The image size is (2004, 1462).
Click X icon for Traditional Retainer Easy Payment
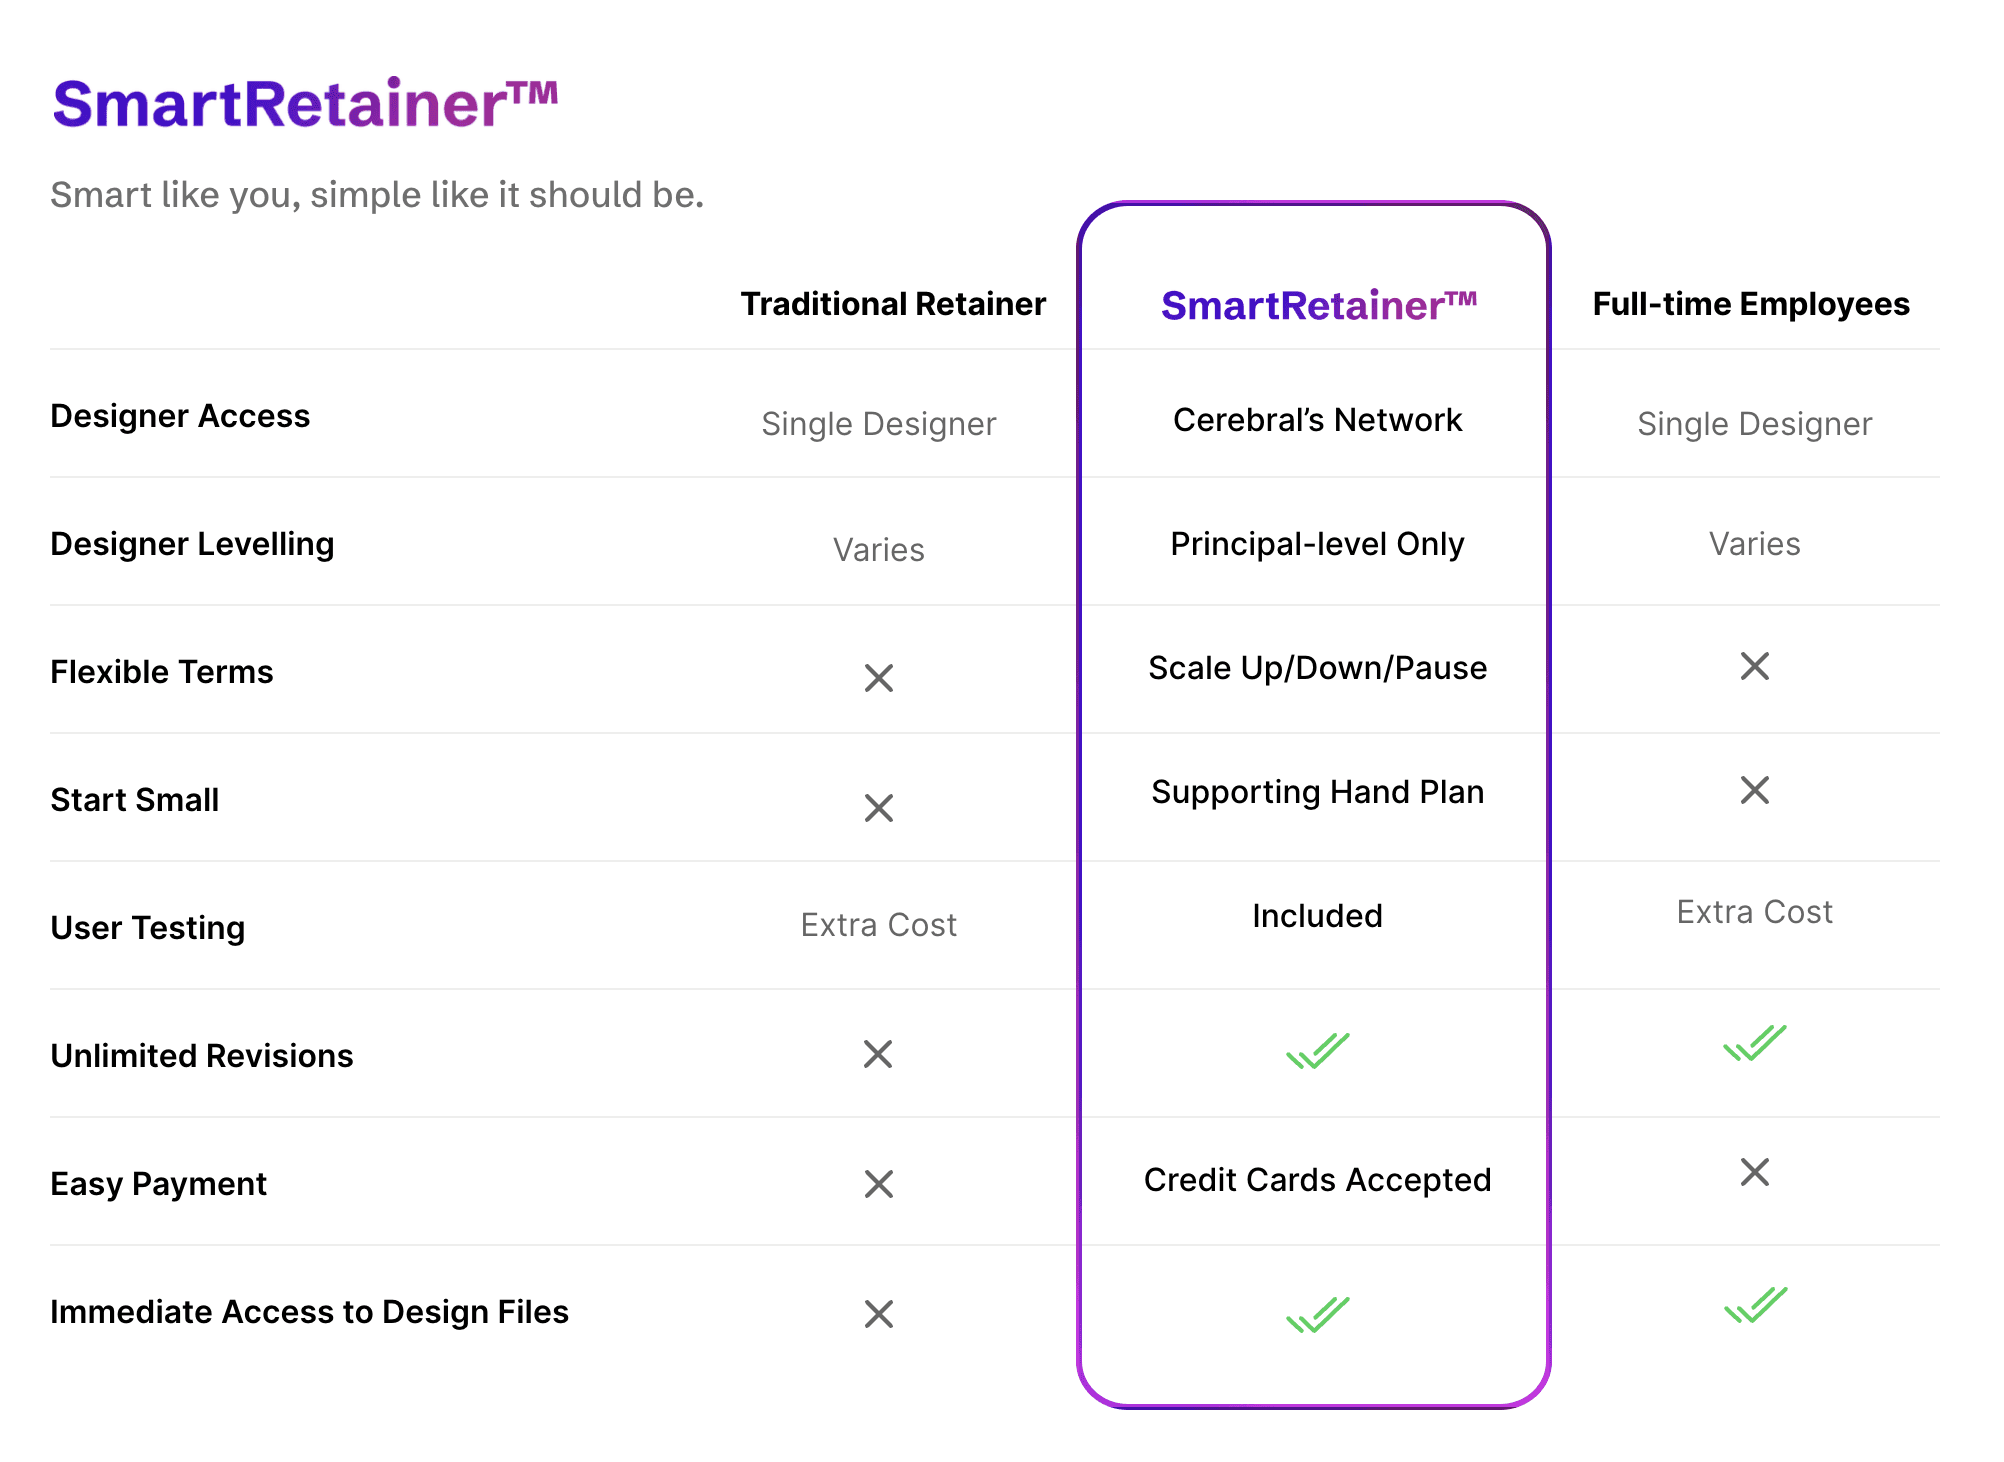pos(878,1184)
